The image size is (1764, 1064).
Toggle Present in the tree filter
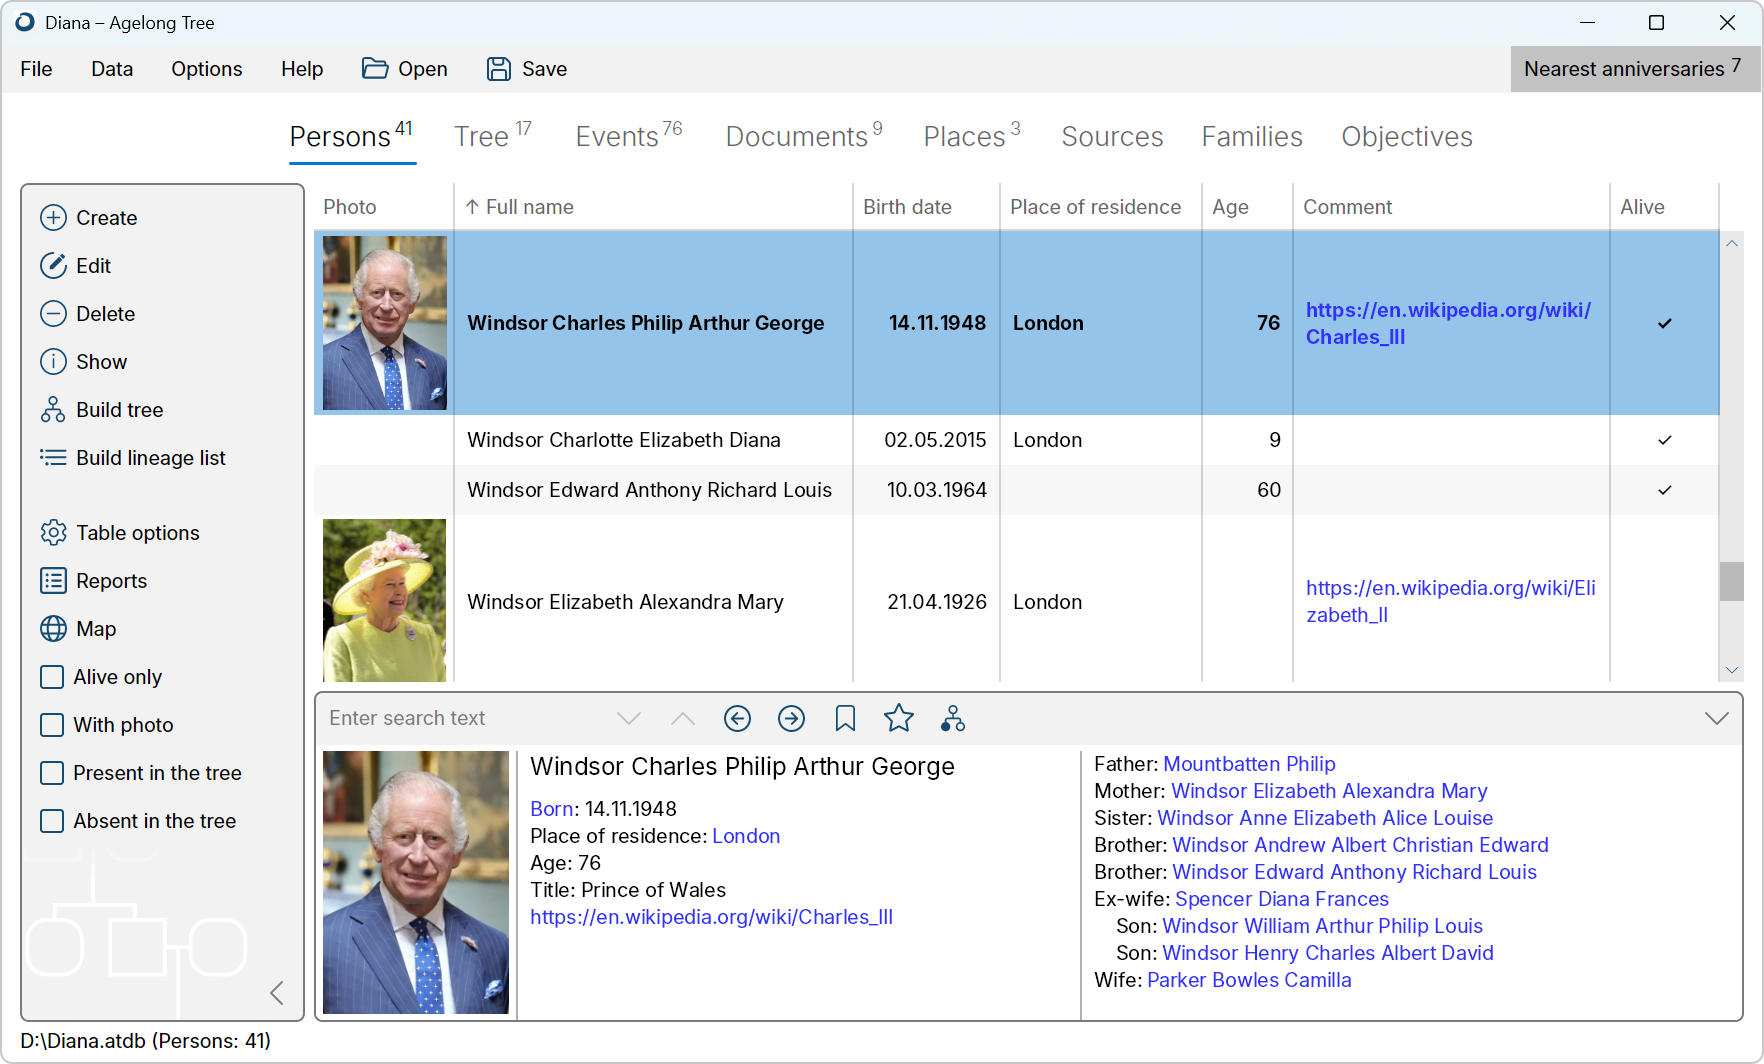(52, 772)
